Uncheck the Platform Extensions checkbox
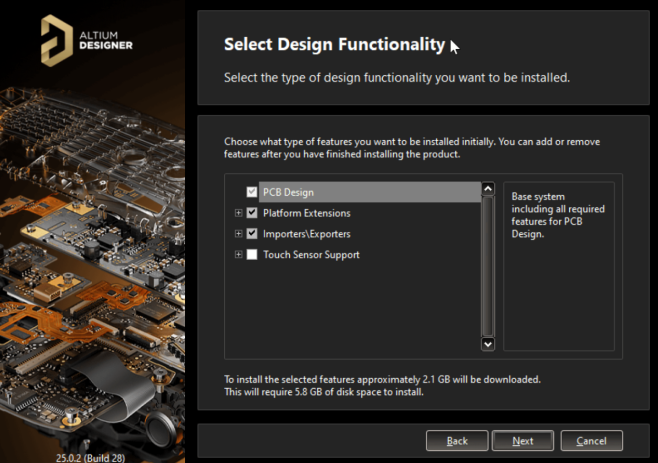Viewport: 658px width, 463px height. [x=252, y=213]
